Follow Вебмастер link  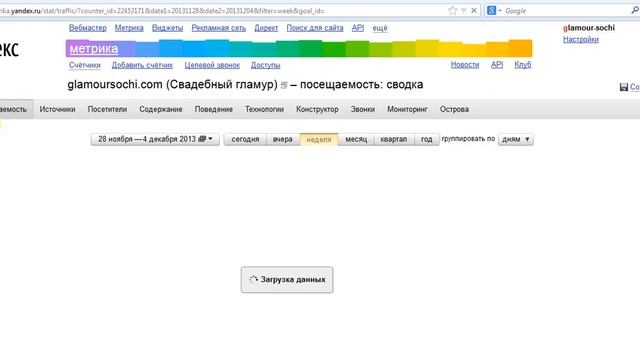coord(88,28)
